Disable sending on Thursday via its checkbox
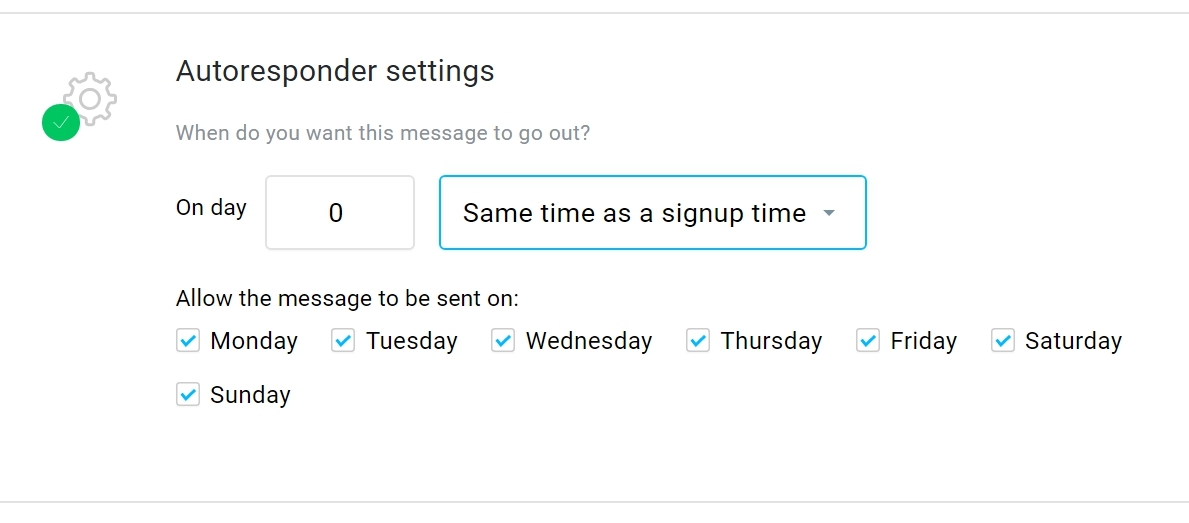This screenshot has height=523, width=1189. click(x=698, y=340)
